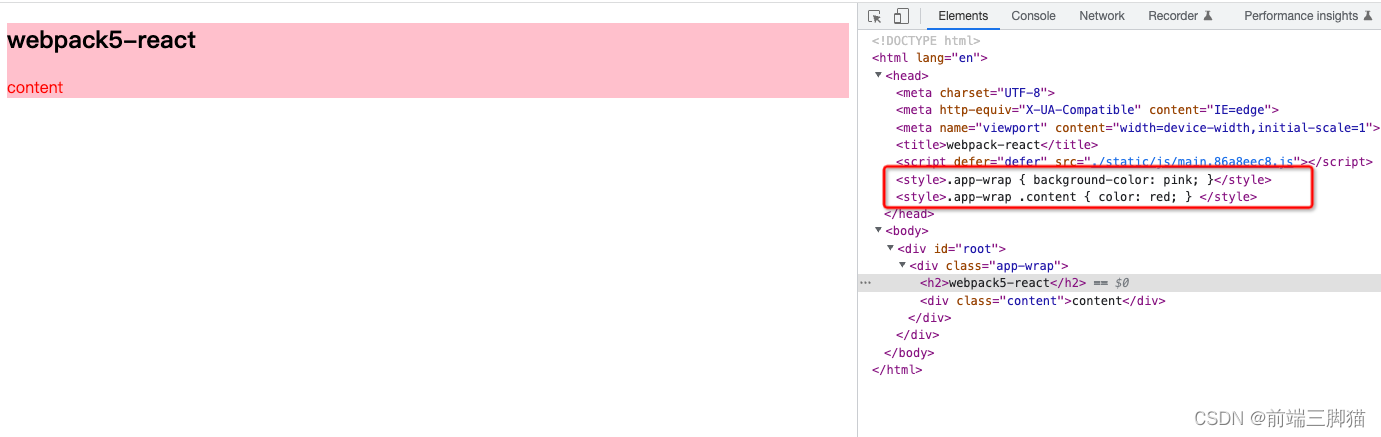1381x437 pixels.
Task: Switch to the Console tab
Action: pos(1033,16)
